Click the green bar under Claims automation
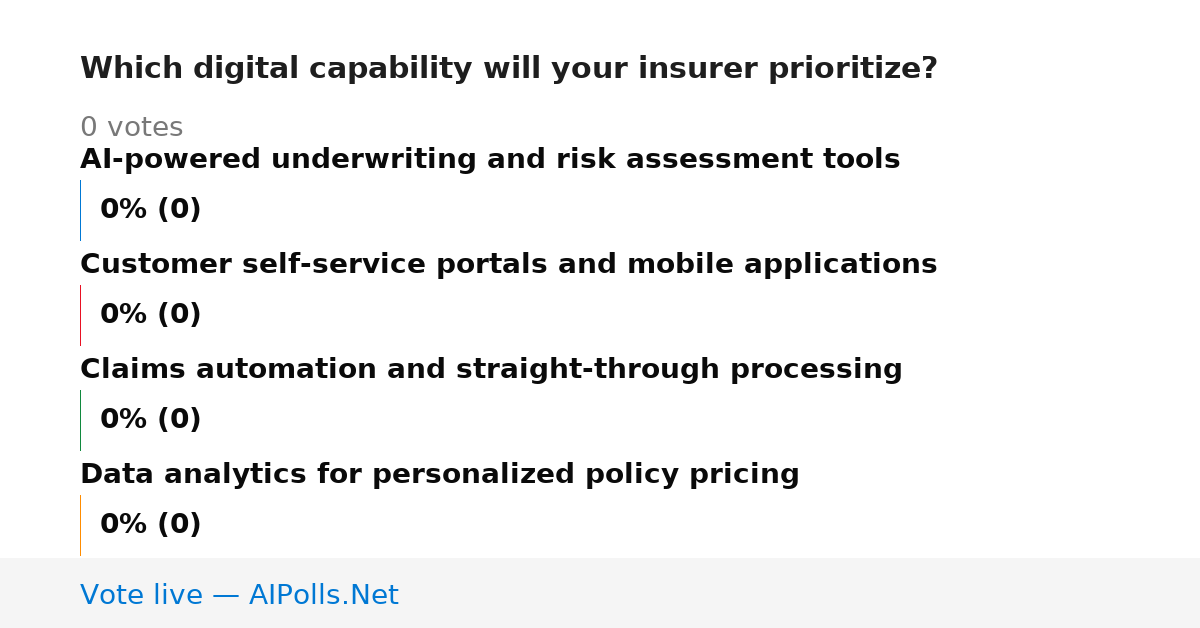This screenshot has height=628, width=1200. pyautogui.click(x=80, y=420)
